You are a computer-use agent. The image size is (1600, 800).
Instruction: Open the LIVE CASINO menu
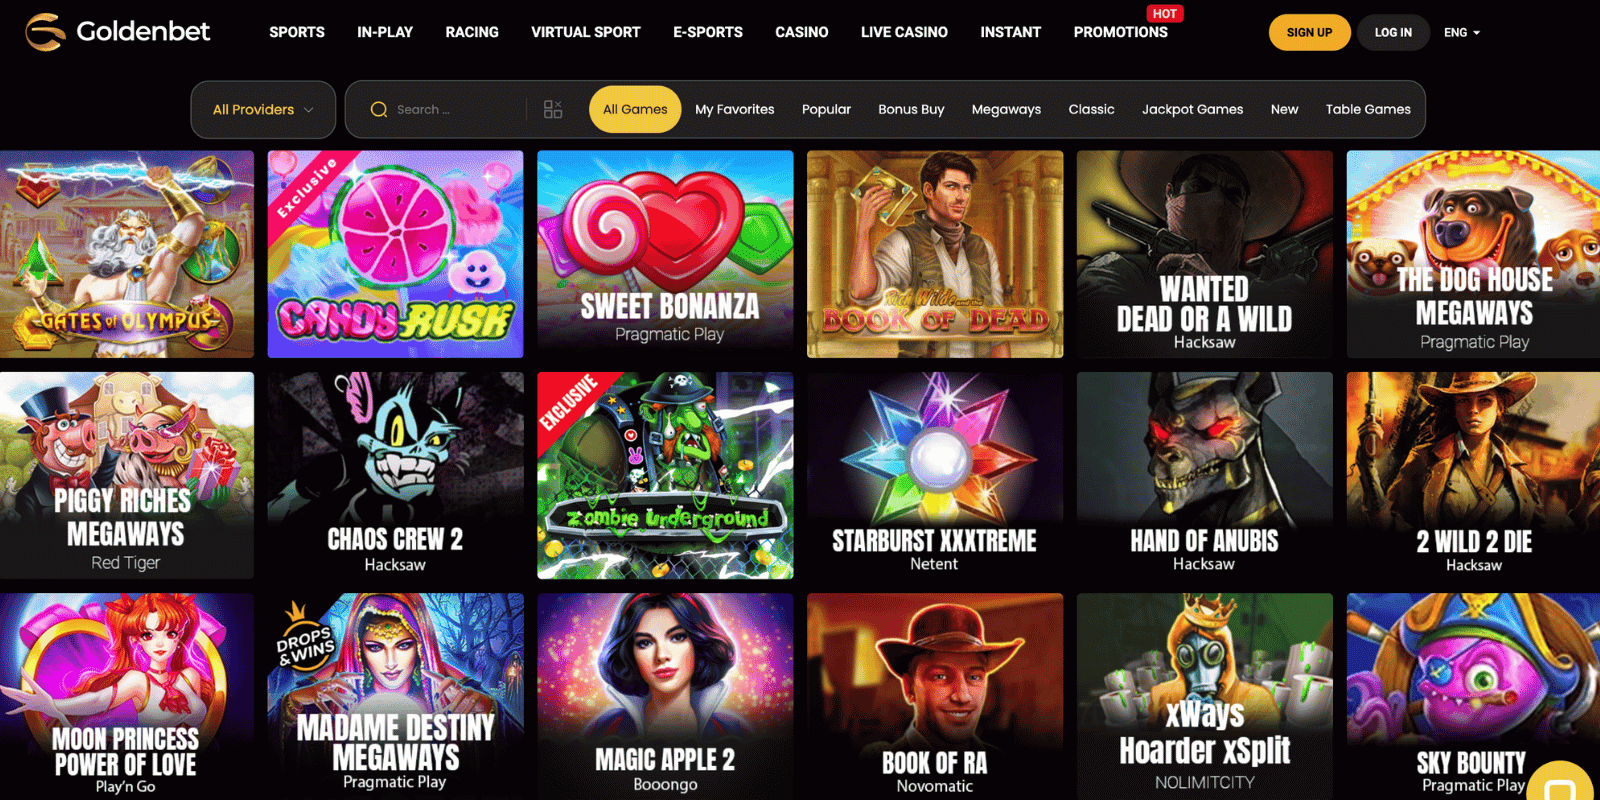coord(904,32)
